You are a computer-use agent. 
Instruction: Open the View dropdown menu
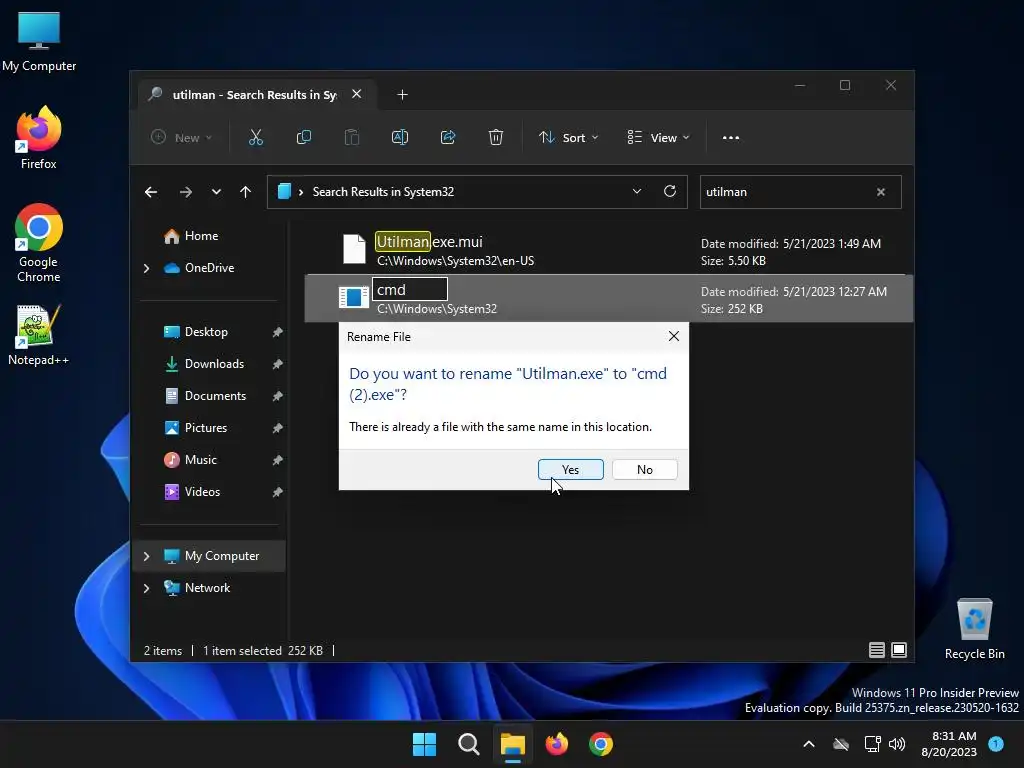tap(658, 137)
